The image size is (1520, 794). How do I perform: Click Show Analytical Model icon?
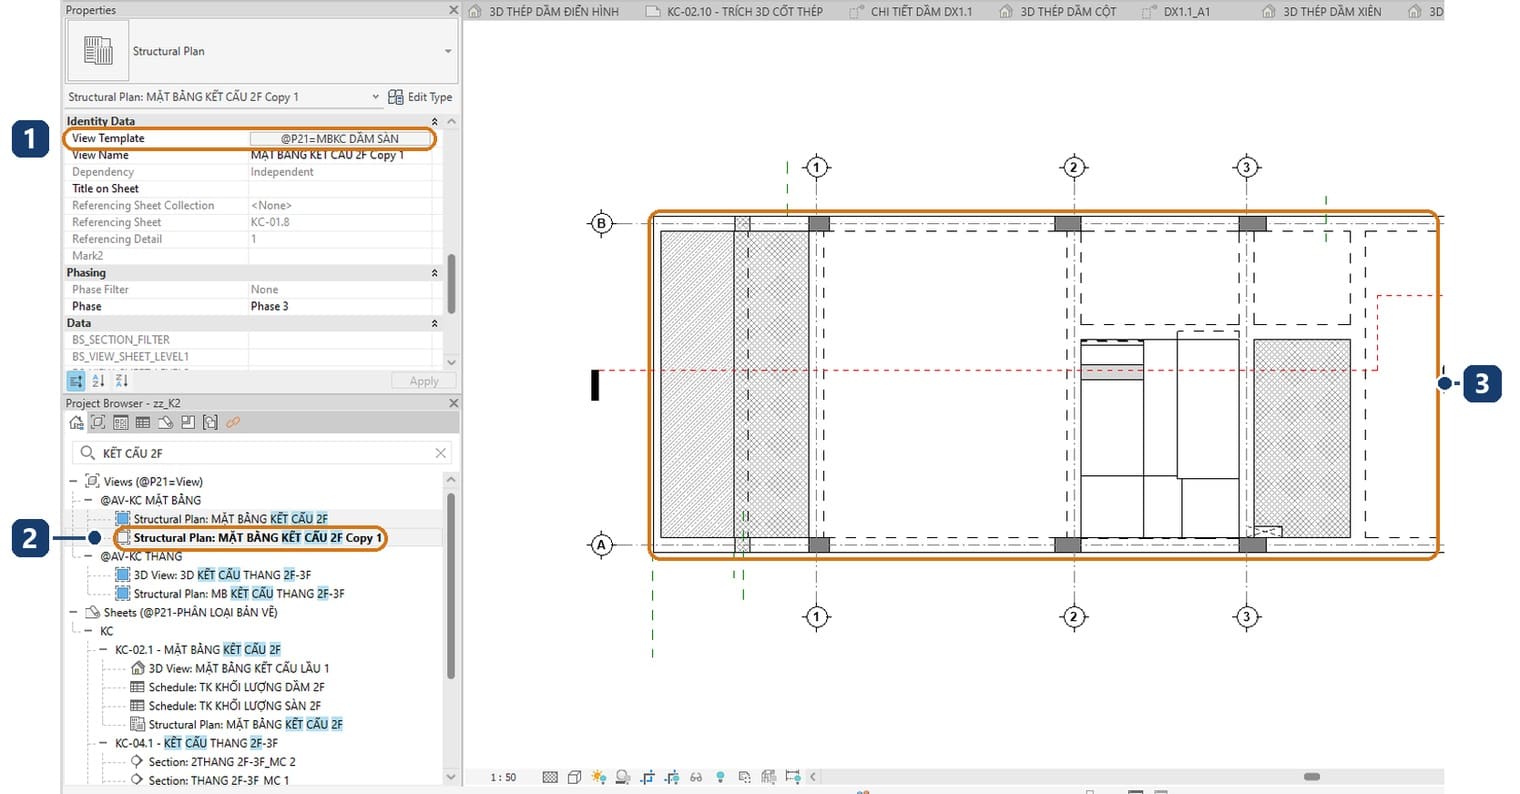point(768,777)
